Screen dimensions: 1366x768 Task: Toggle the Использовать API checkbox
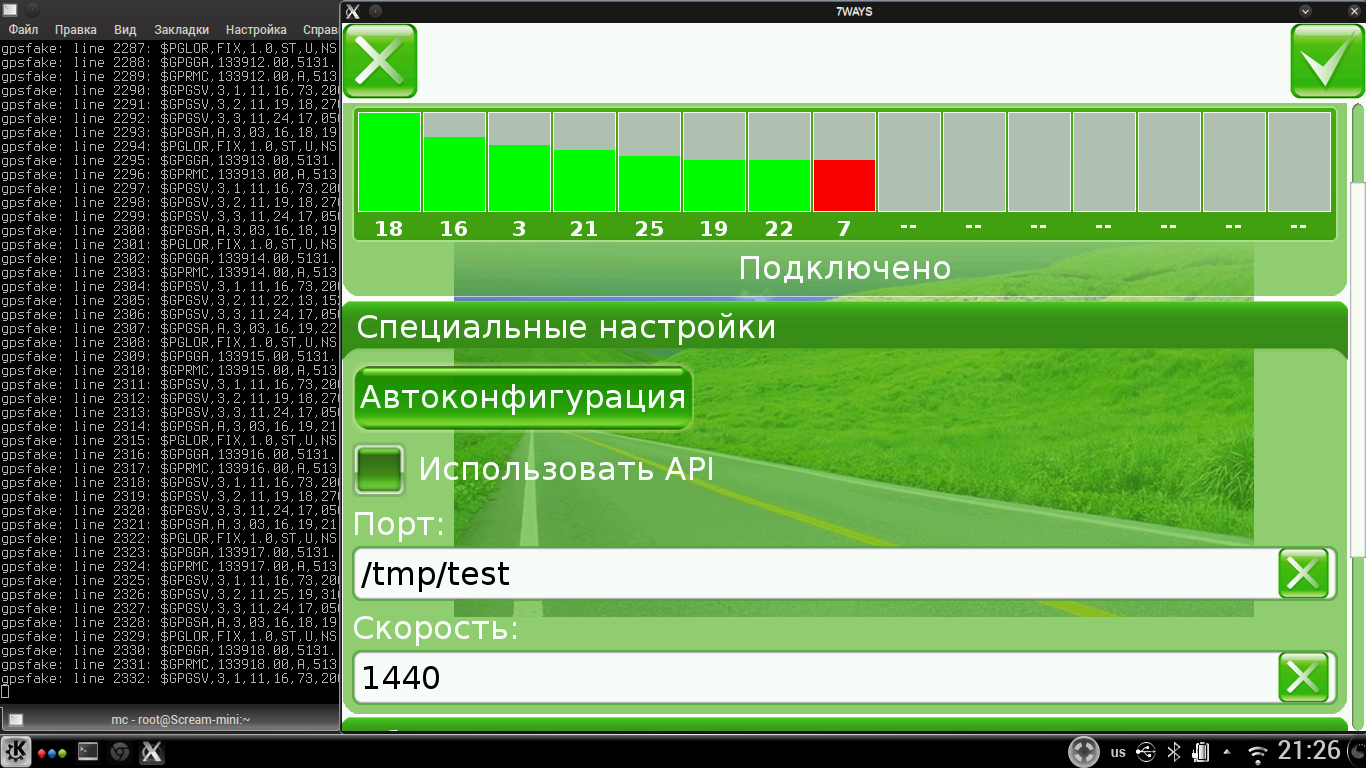pyautogui.click(x=380, y=470)
